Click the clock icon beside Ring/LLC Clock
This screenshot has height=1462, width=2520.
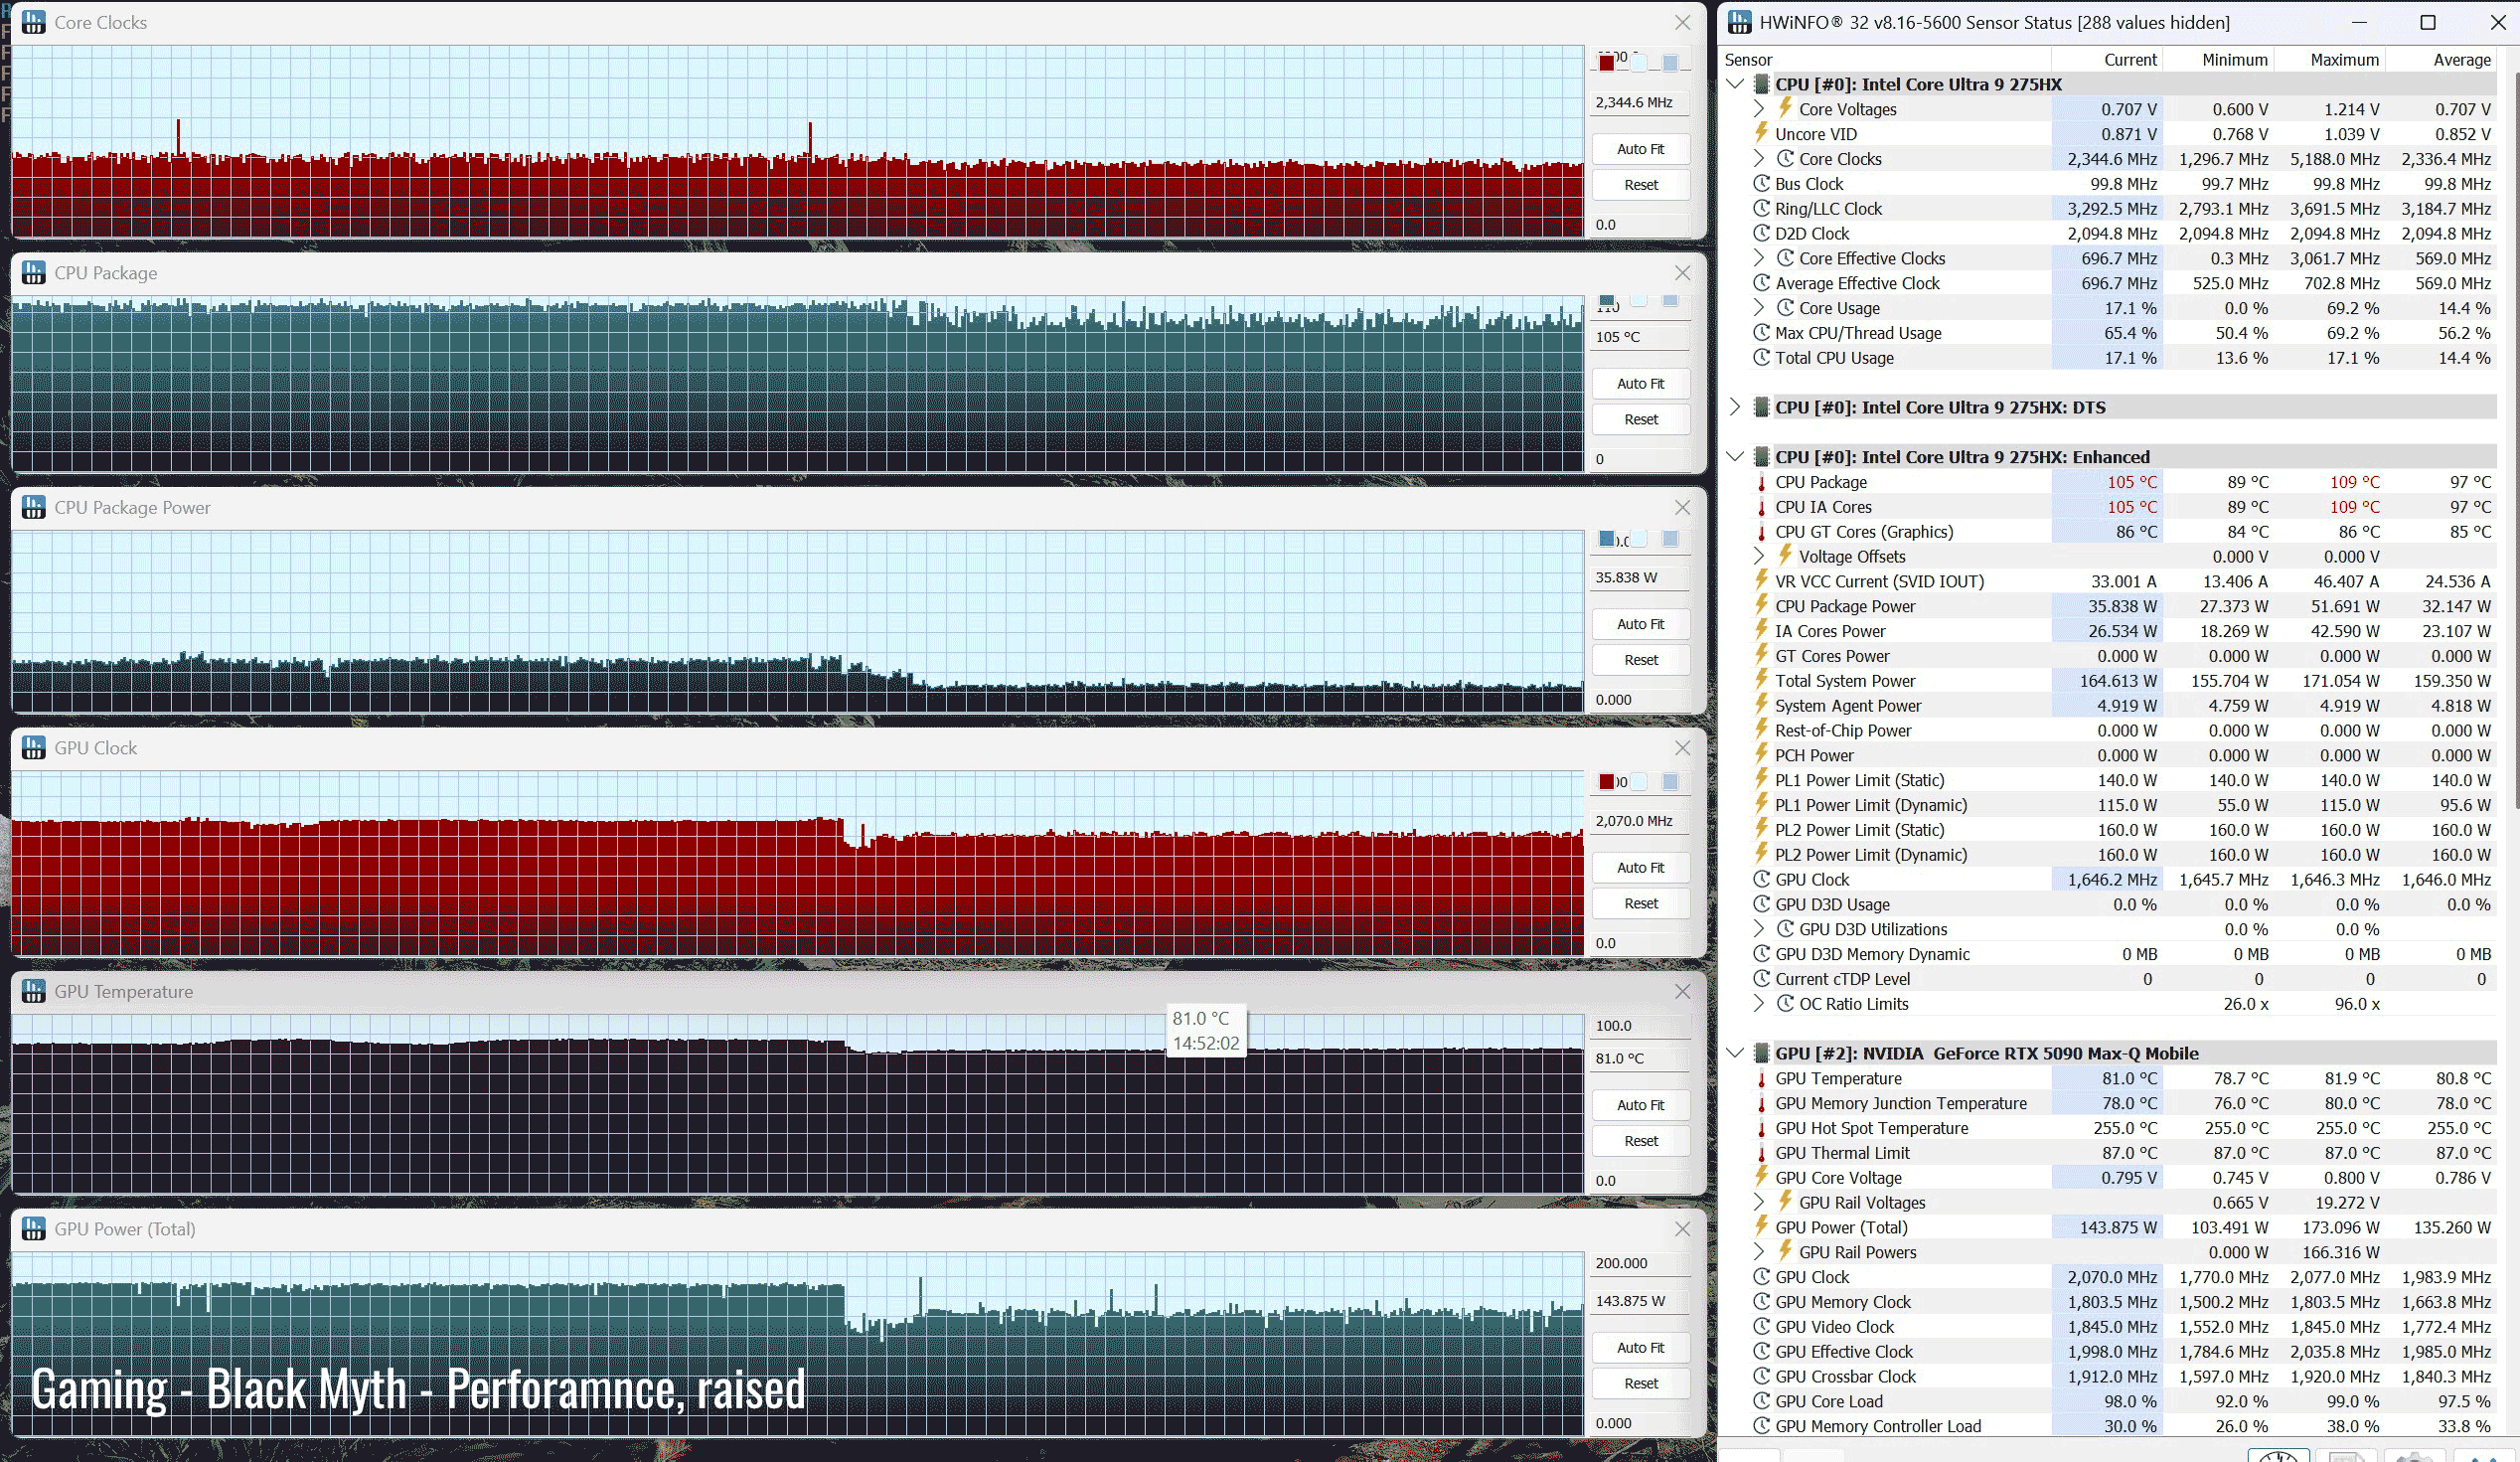coord(1761,208)
